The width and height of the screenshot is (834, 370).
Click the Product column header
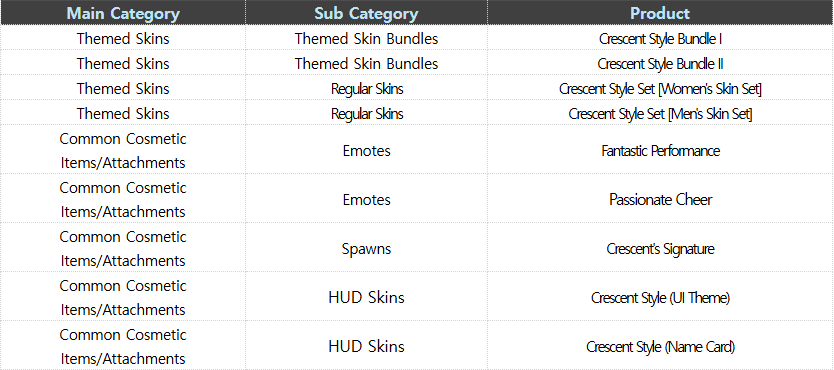[660, 13]
